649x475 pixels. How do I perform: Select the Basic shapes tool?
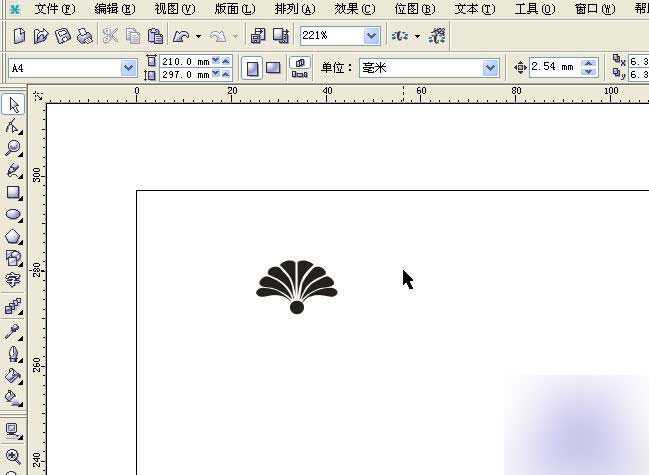pos(13,258)
